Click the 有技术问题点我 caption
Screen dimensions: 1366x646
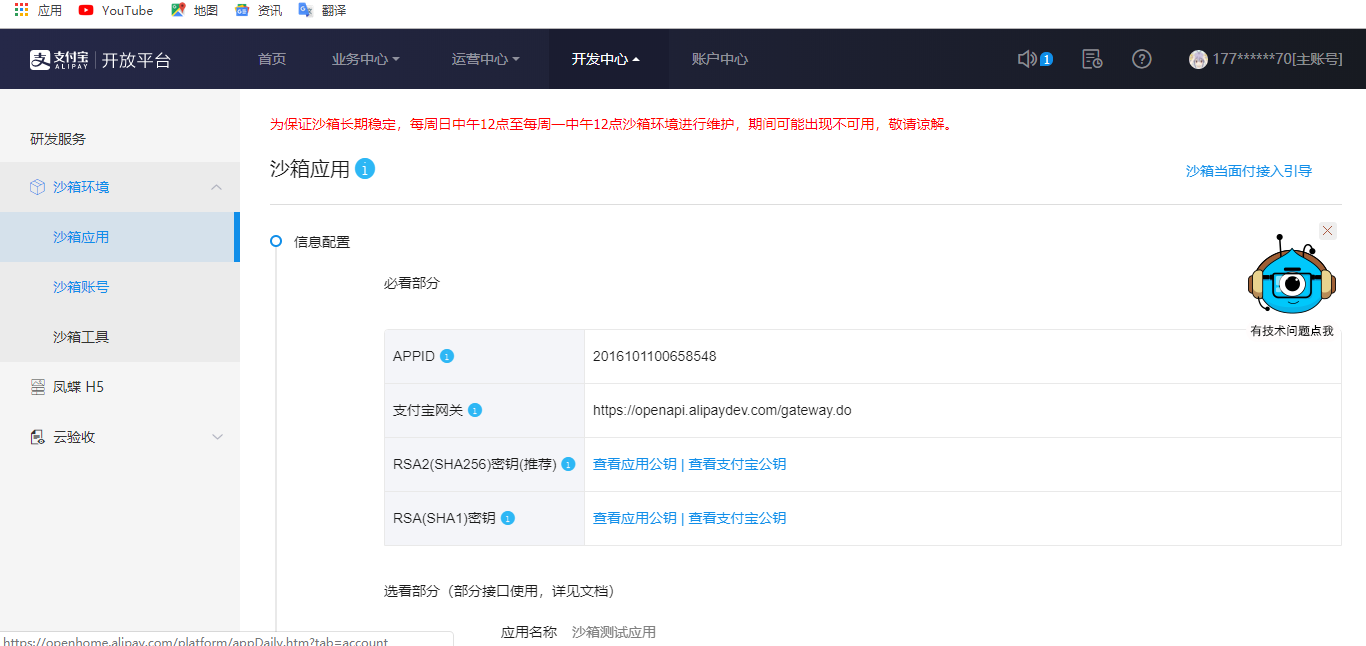pos(1292,331)
